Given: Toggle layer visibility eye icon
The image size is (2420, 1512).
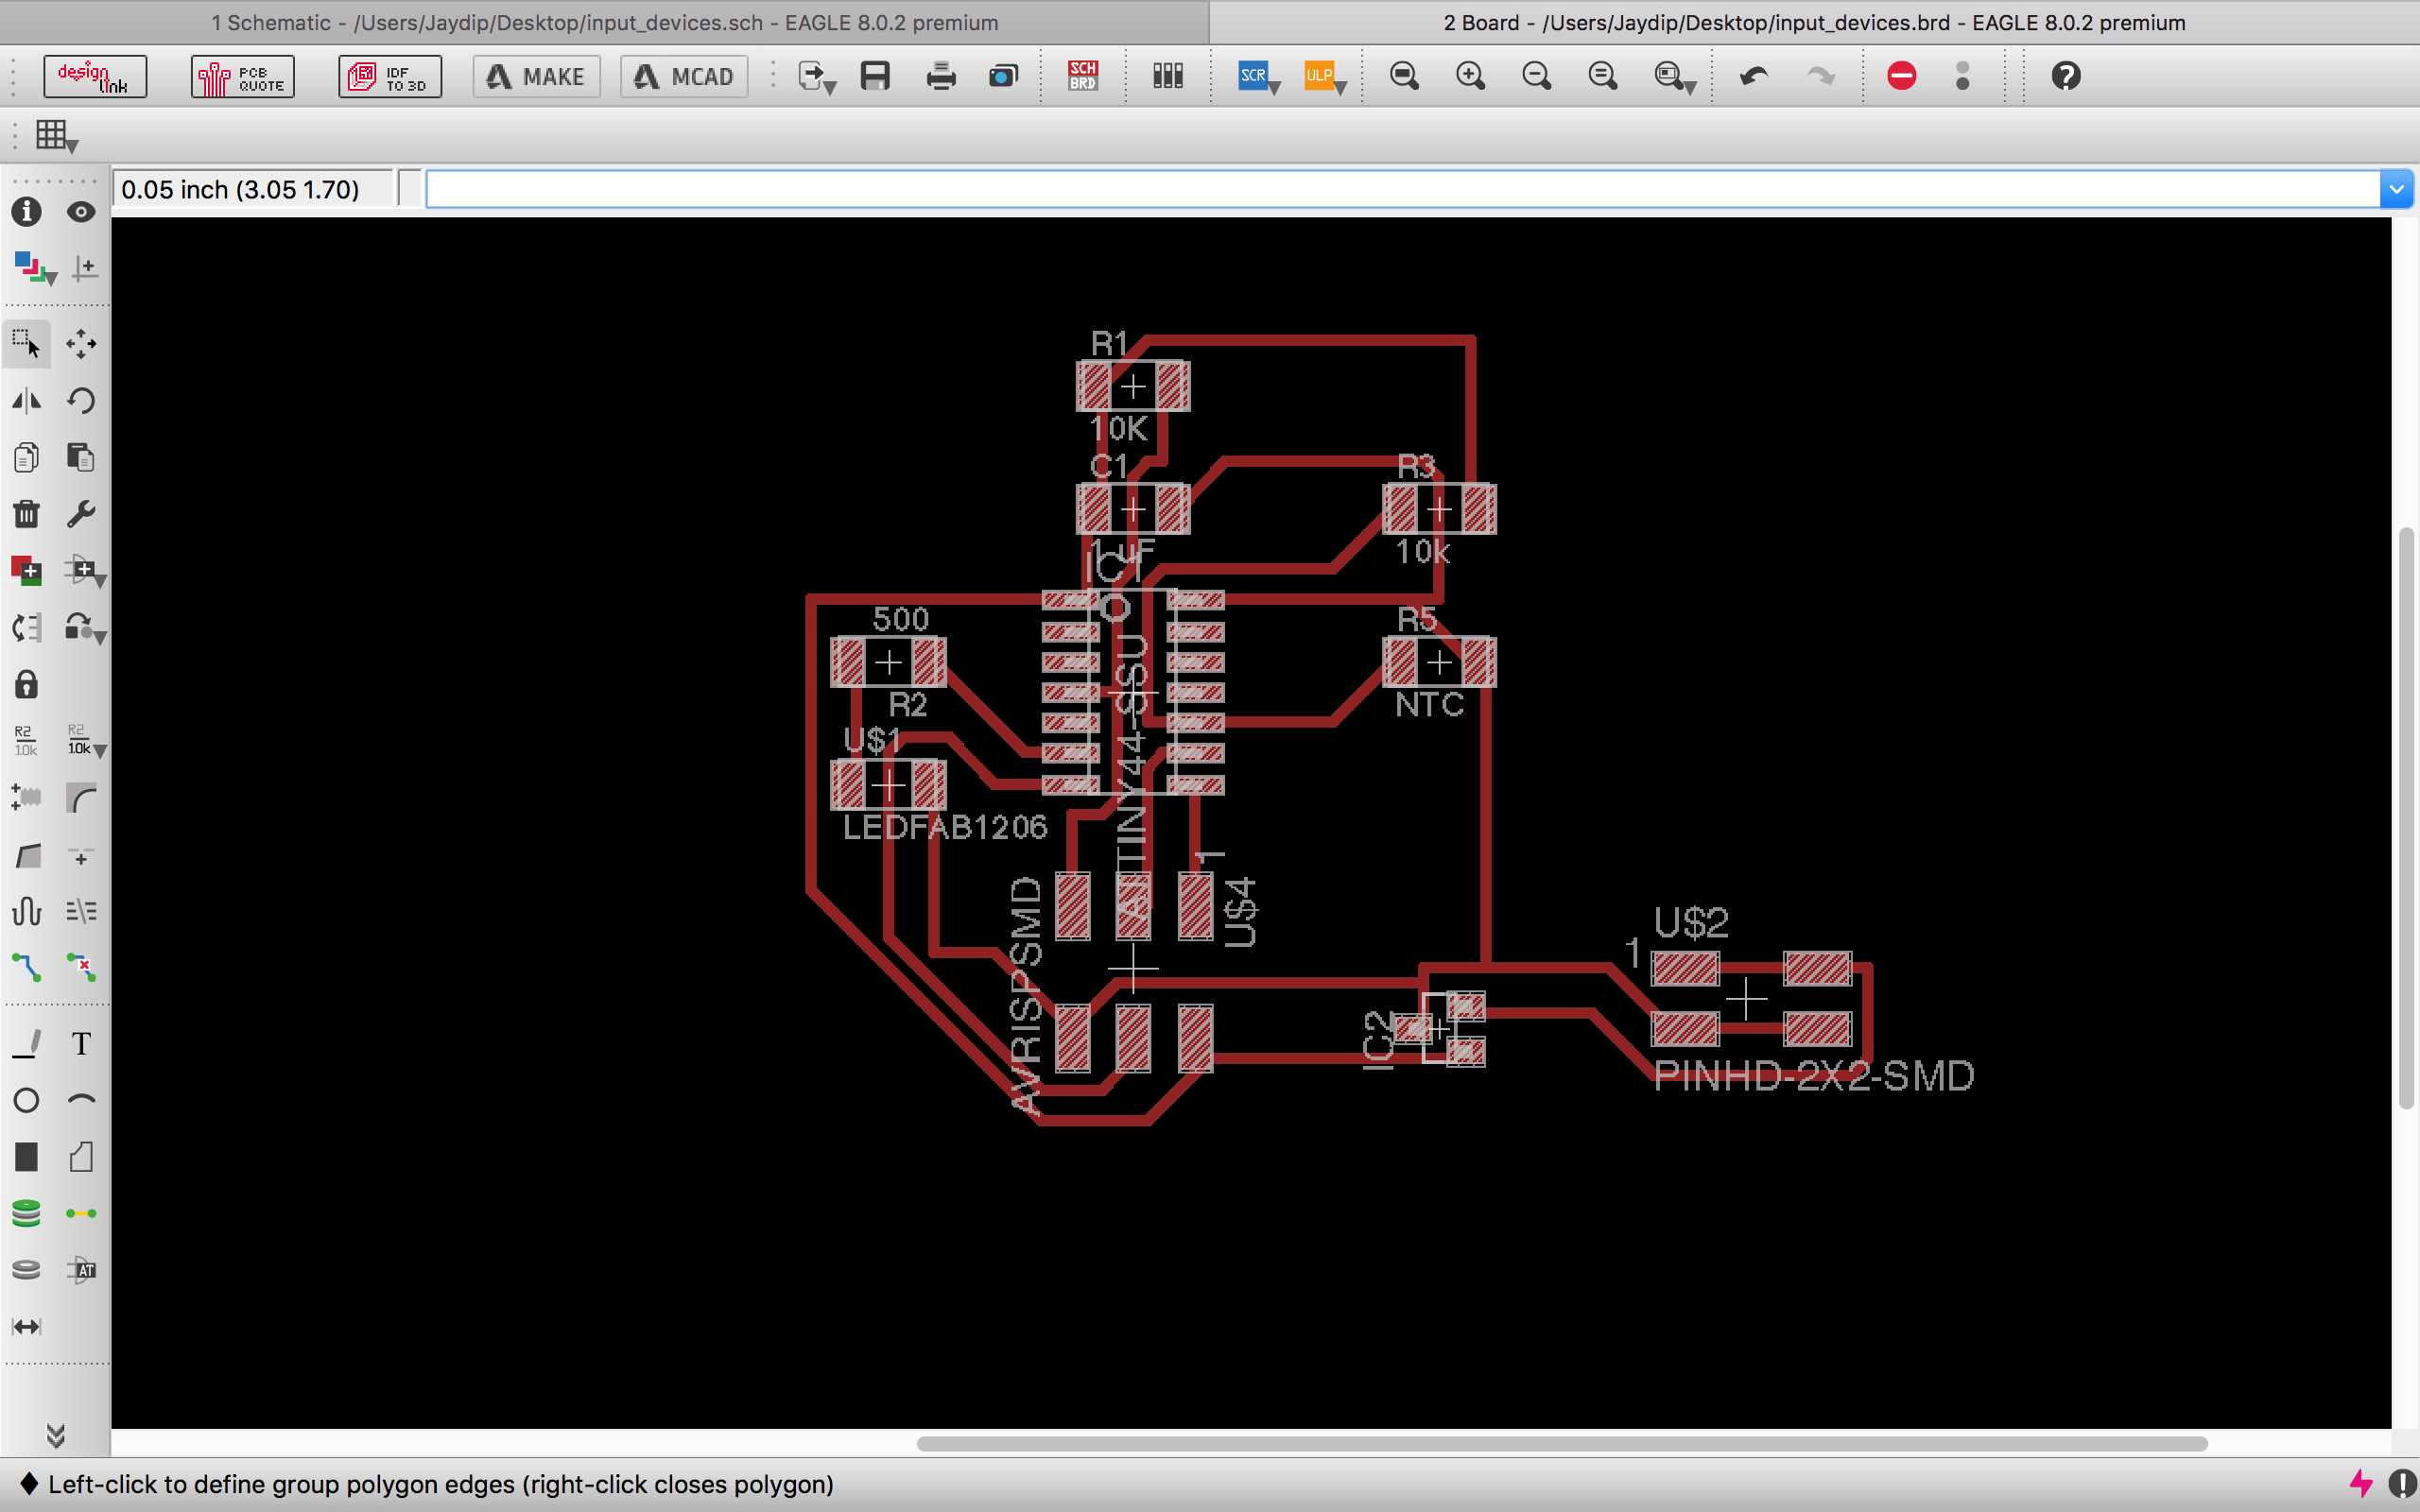Looking at the screenshot, I should click(x=81, y=212).
